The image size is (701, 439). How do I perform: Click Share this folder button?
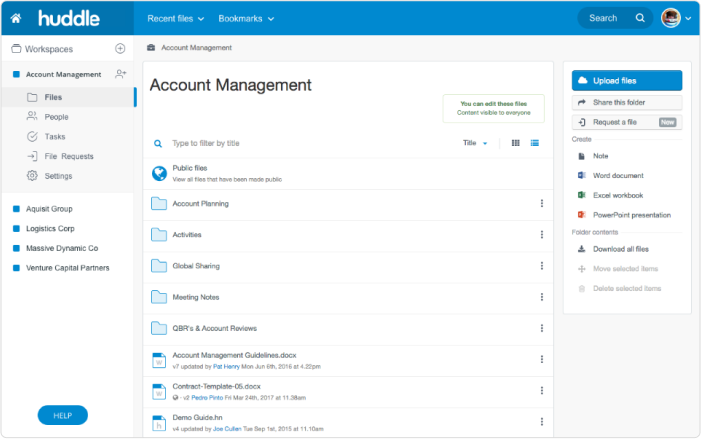627,102
